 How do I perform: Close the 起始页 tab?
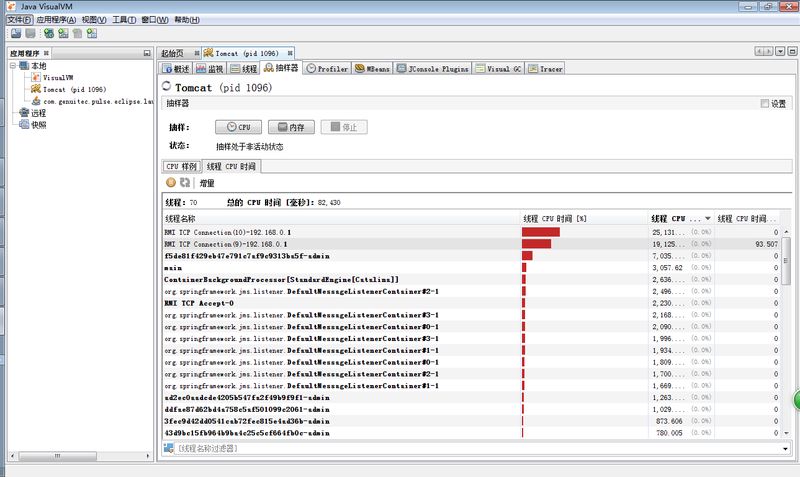coord(196,53)
